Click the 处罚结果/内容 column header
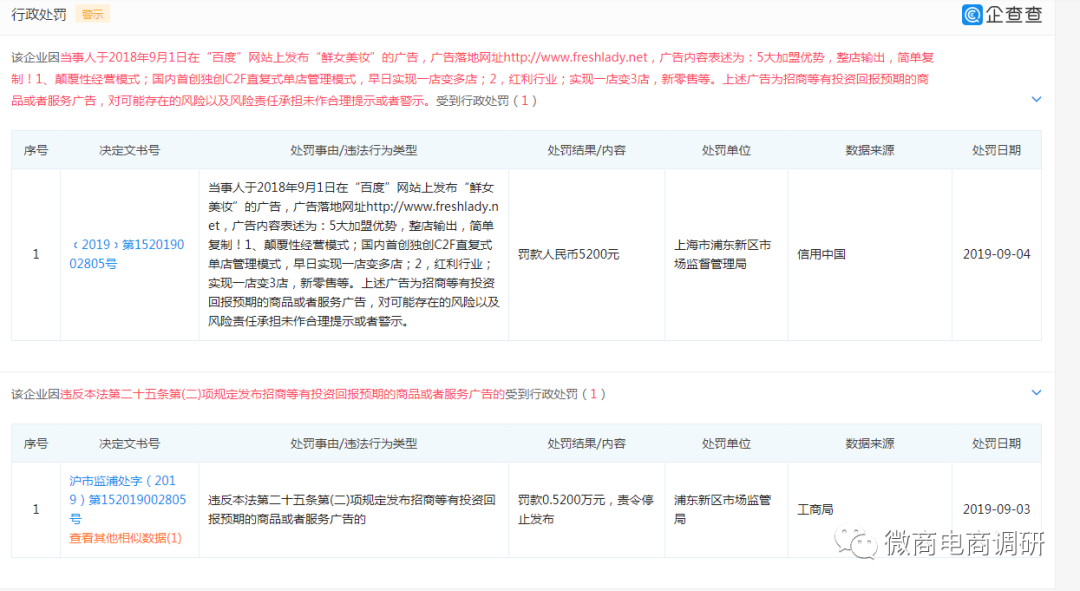 coord(586,150)
